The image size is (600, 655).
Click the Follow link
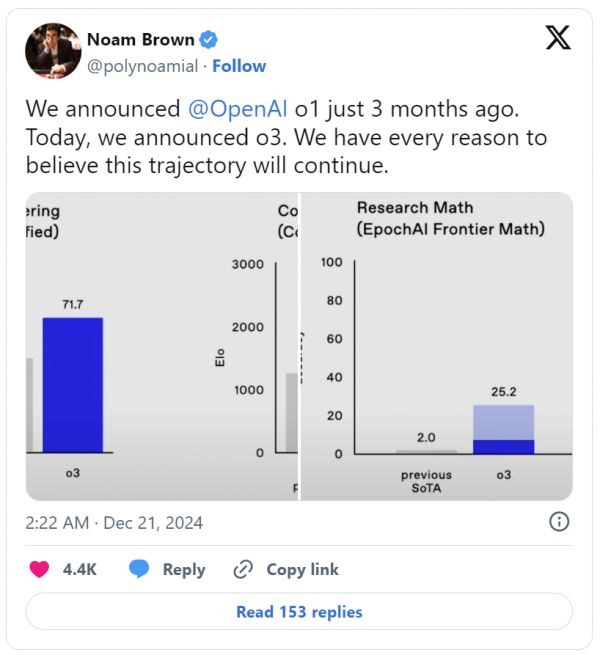point(239,66)
